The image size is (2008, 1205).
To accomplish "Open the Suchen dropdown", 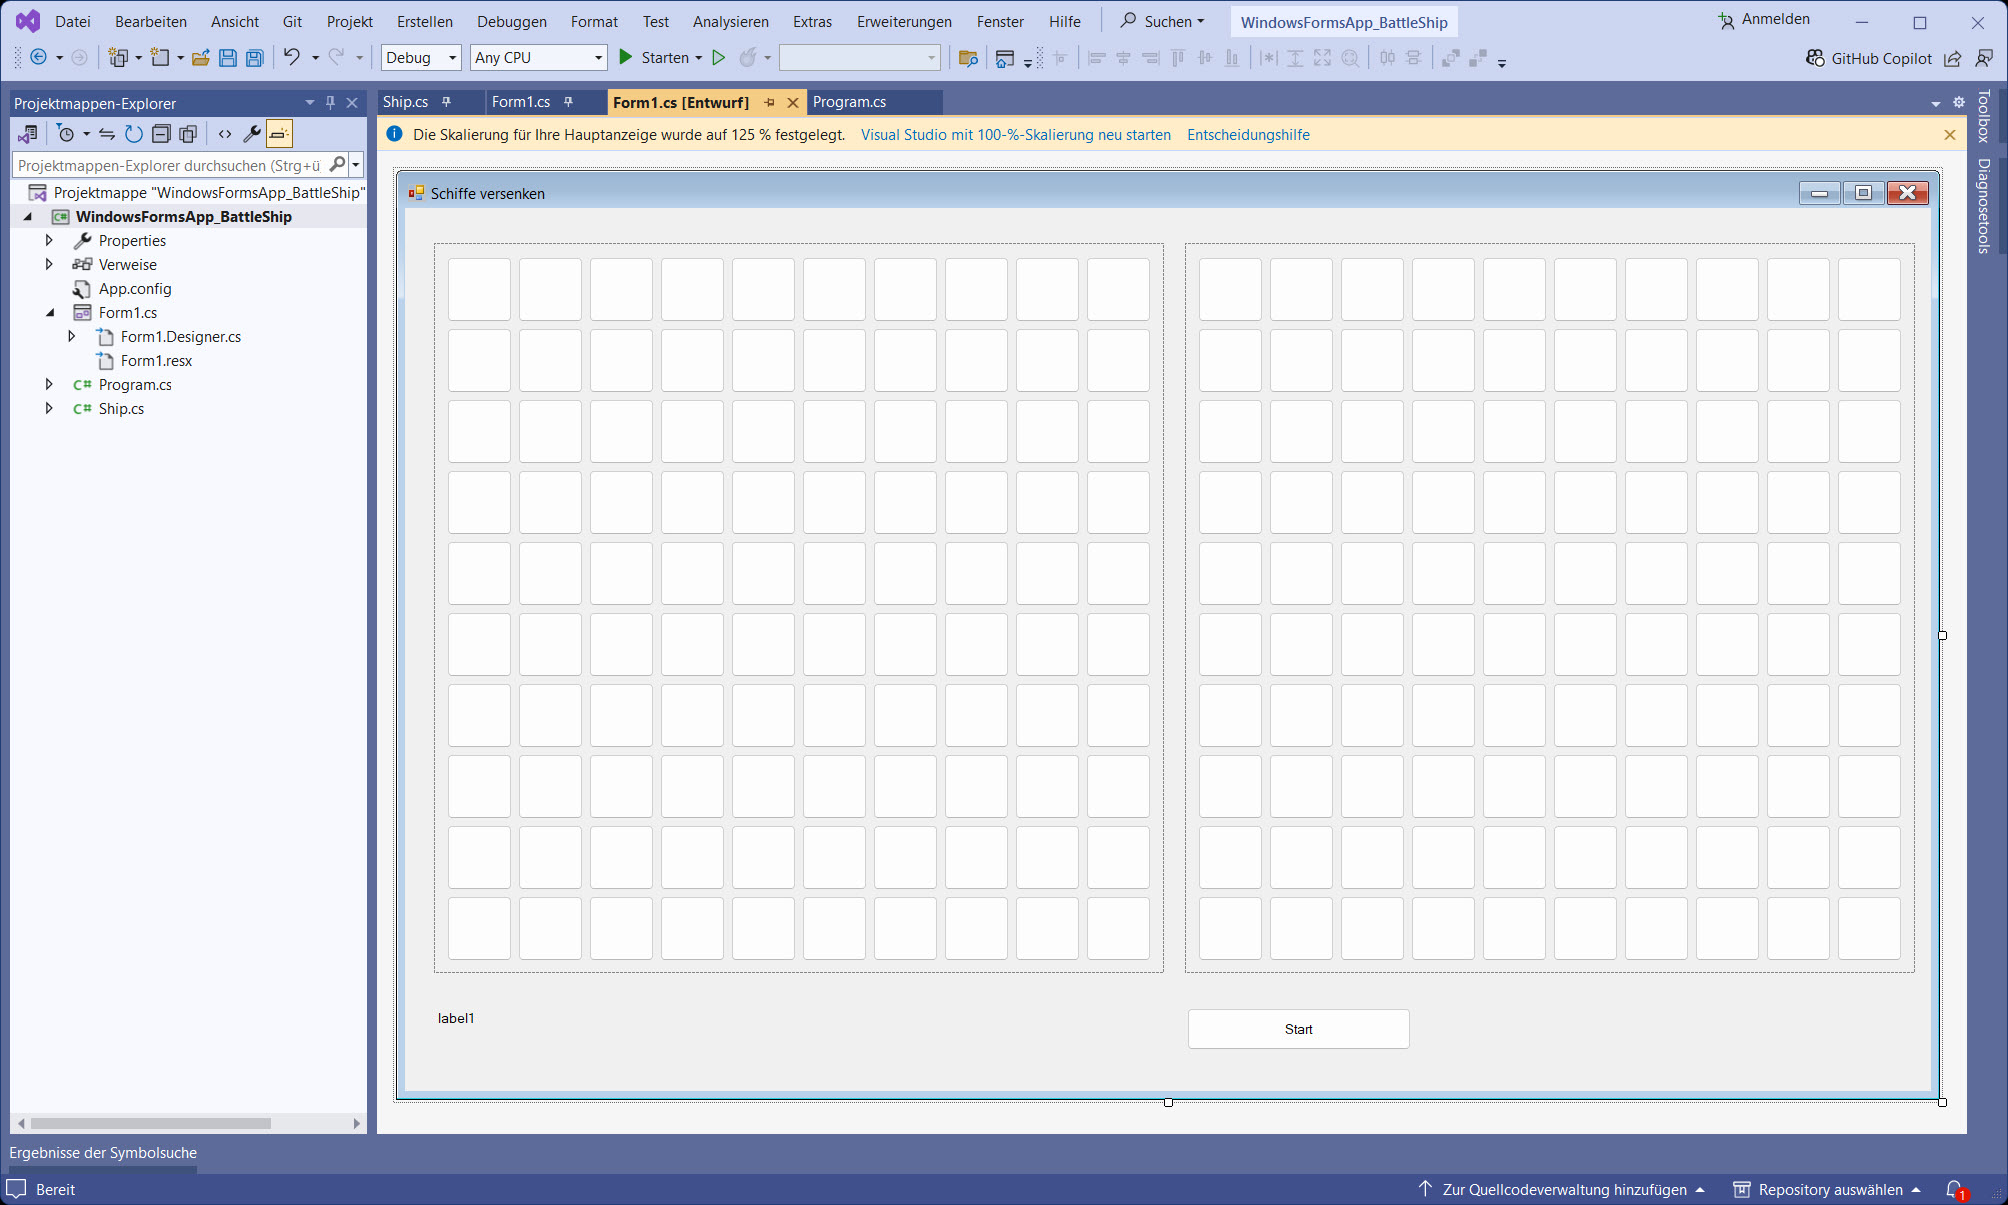I will pos(1162,21).
